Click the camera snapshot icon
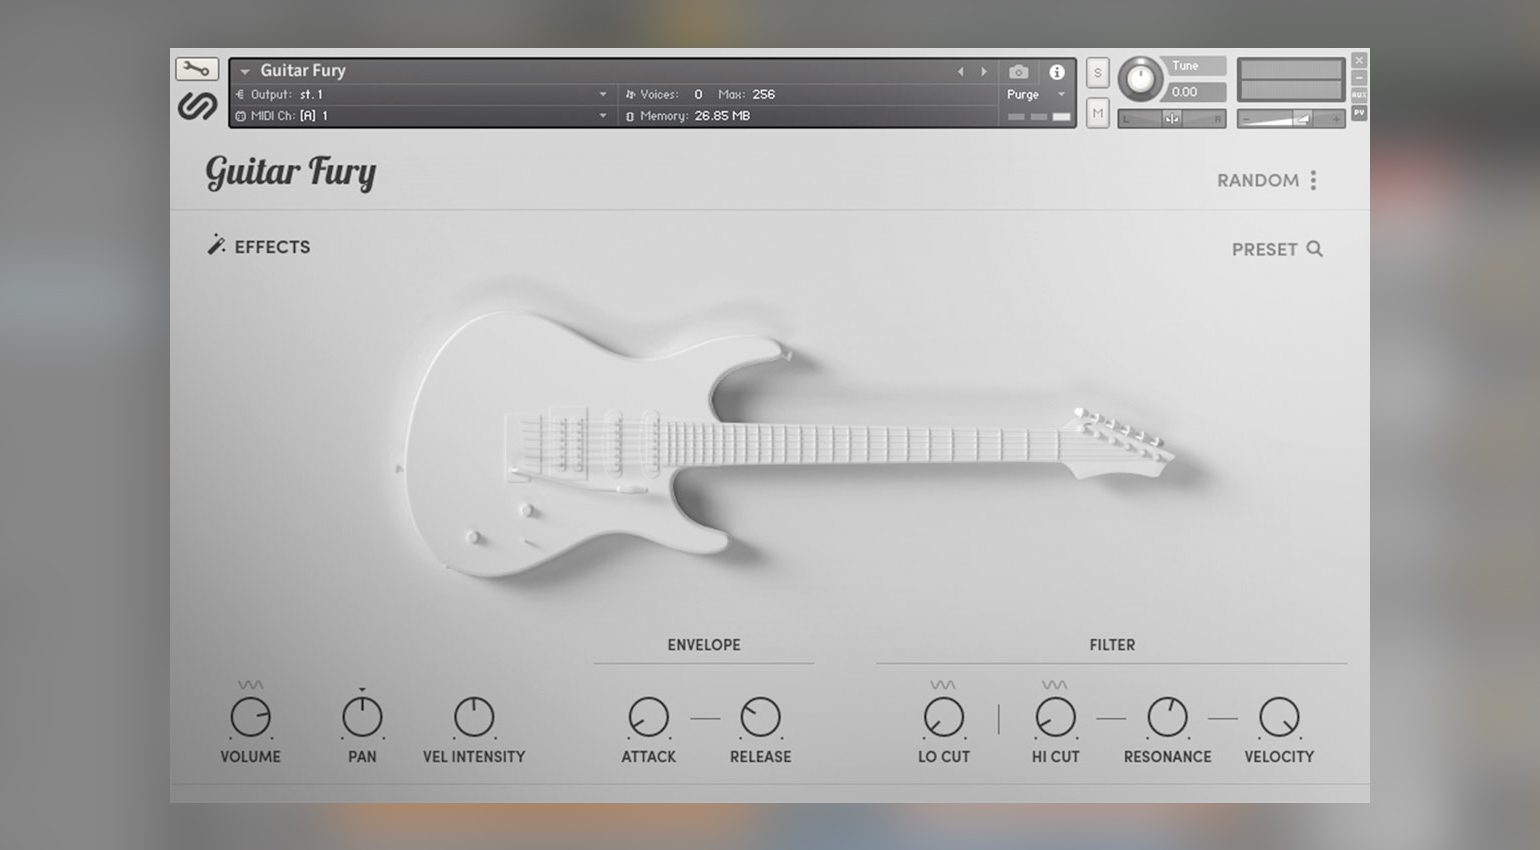 (x=1018, y=72)
